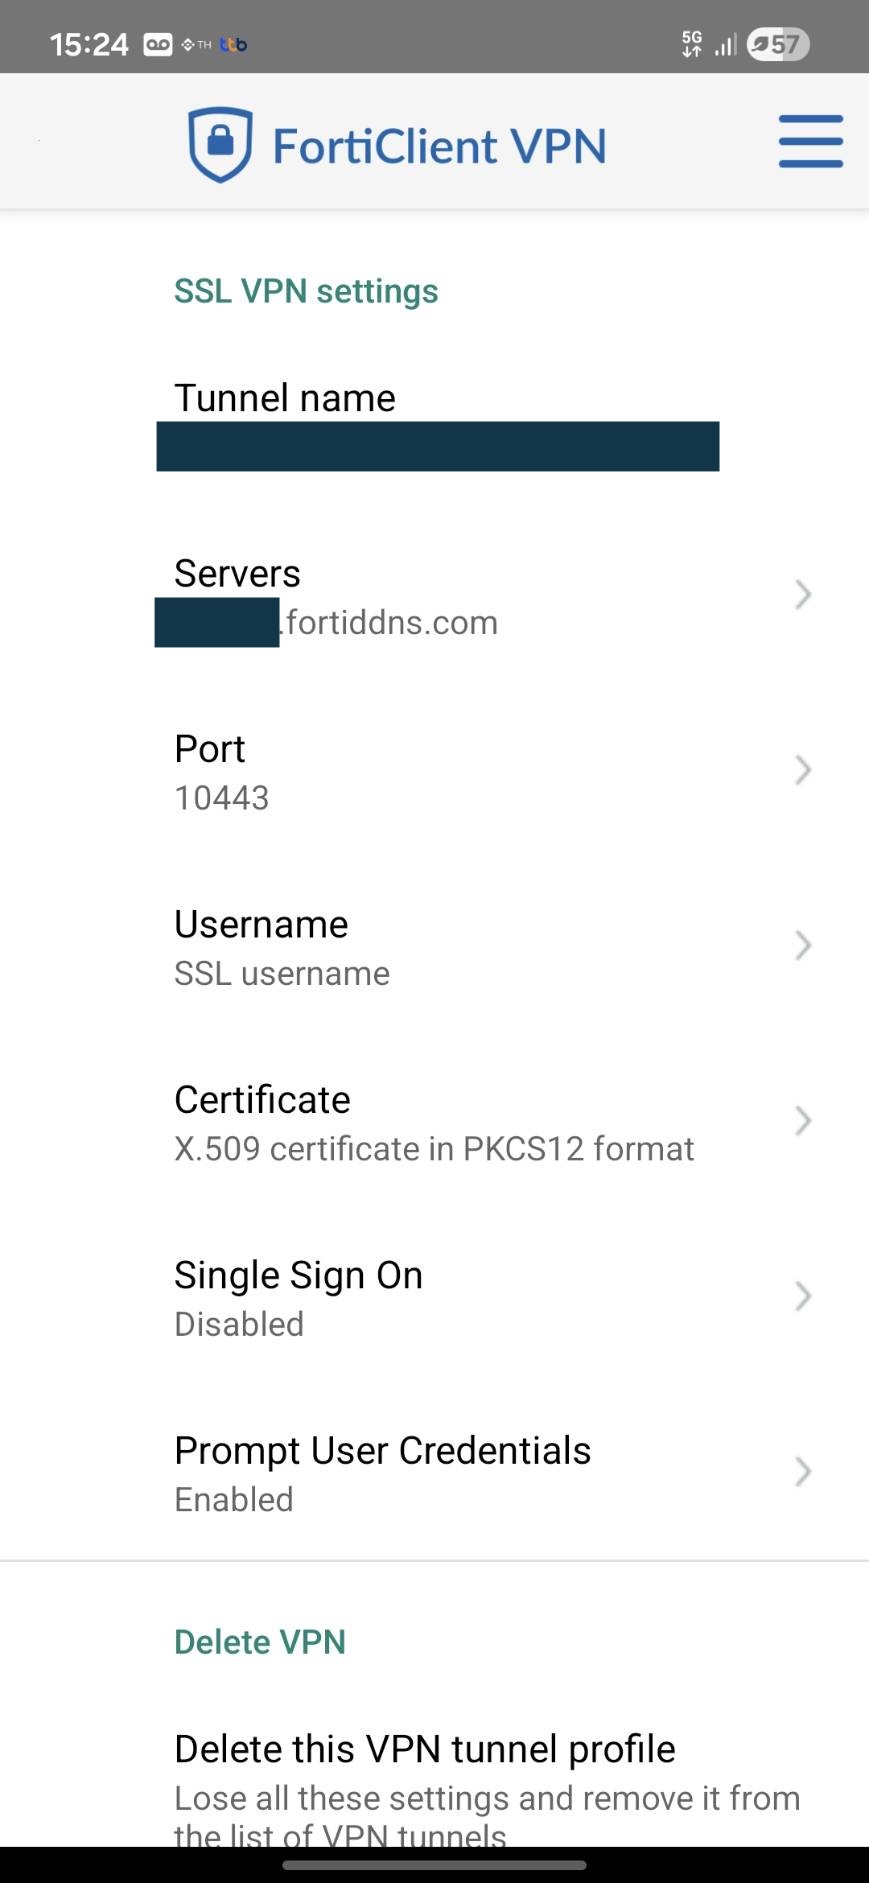This screenshot has height=1883, width=869.
Task: Tap the FortiClient VPN title text
Action: pyautogui.click(x=439, y=146)
